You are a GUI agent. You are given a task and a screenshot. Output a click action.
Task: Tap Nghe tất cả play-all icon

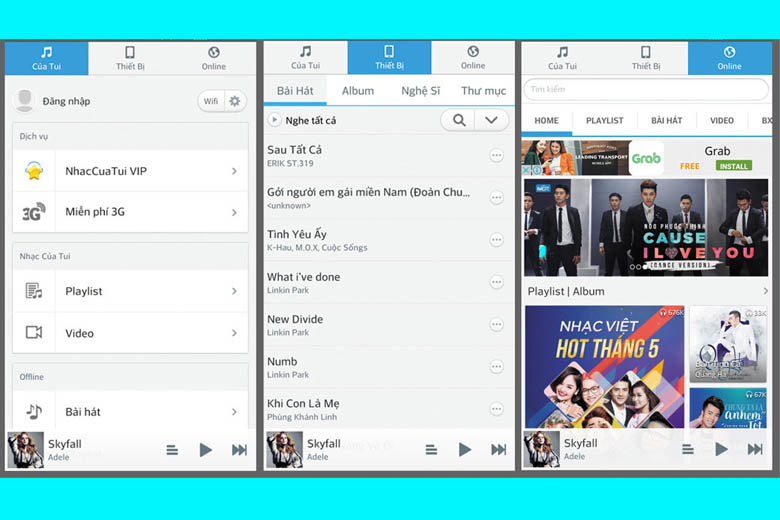274,120
